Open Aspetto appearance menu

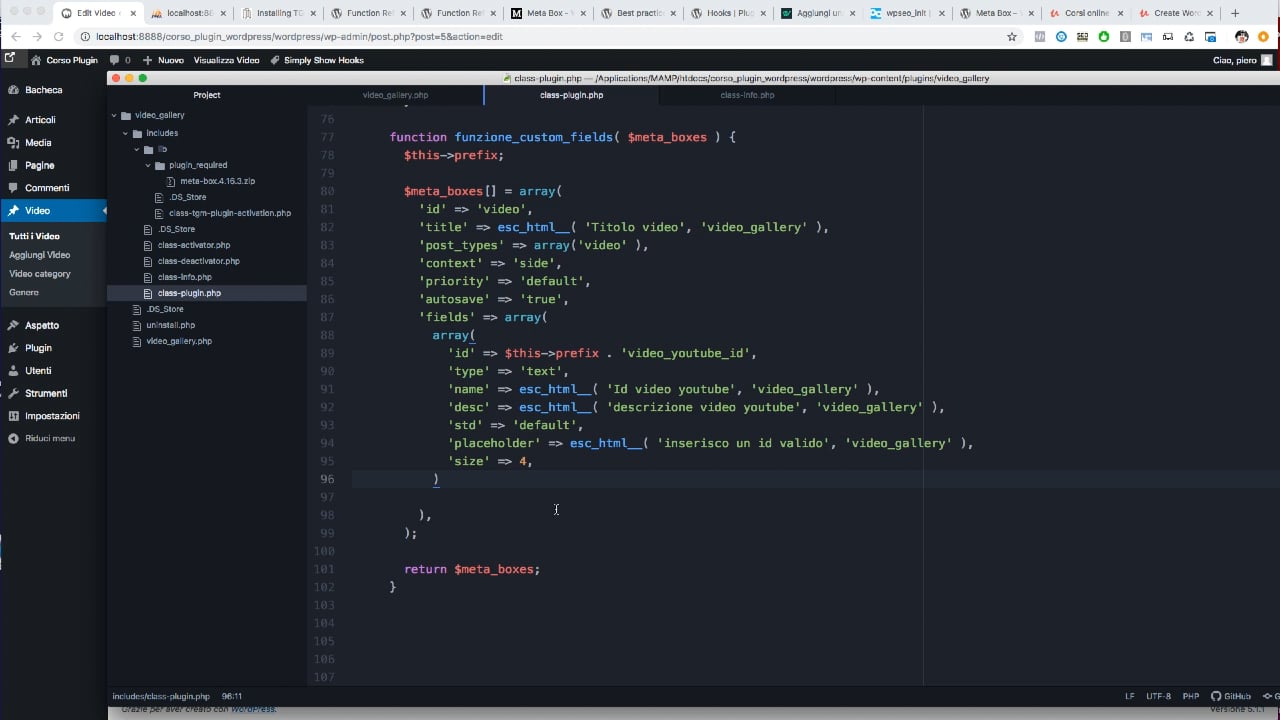point(42,325)
